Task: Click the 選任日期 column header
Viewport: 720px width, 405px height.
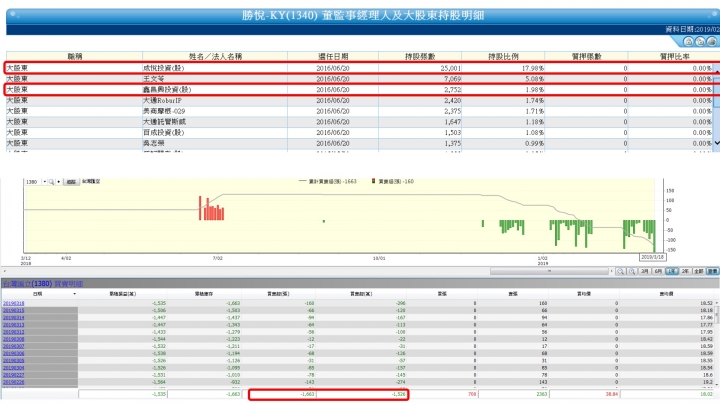Action: [x=333, y=56]
